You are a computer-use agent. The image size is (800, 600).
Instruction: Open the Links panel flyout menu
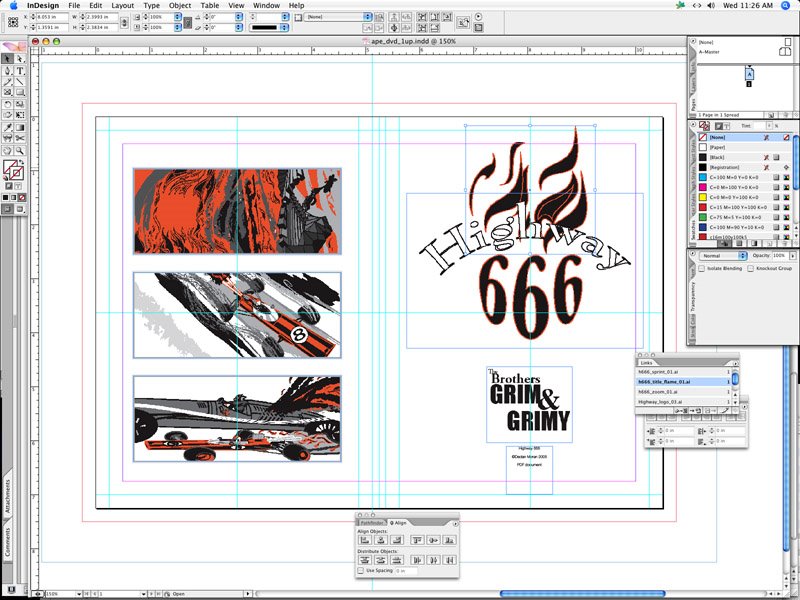tap(735, 363)
